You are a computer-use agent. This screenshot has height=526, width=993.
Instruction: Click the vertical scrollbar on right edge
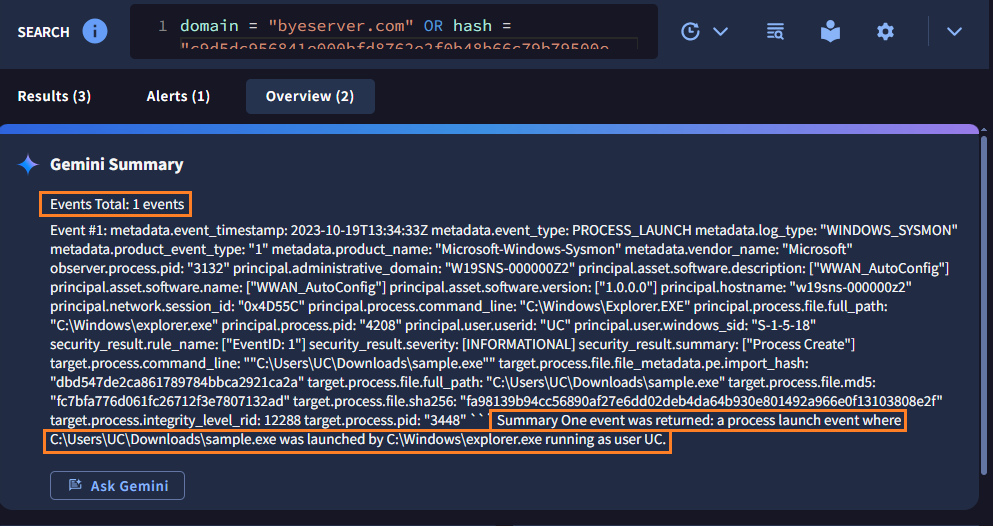pos(984,300)
